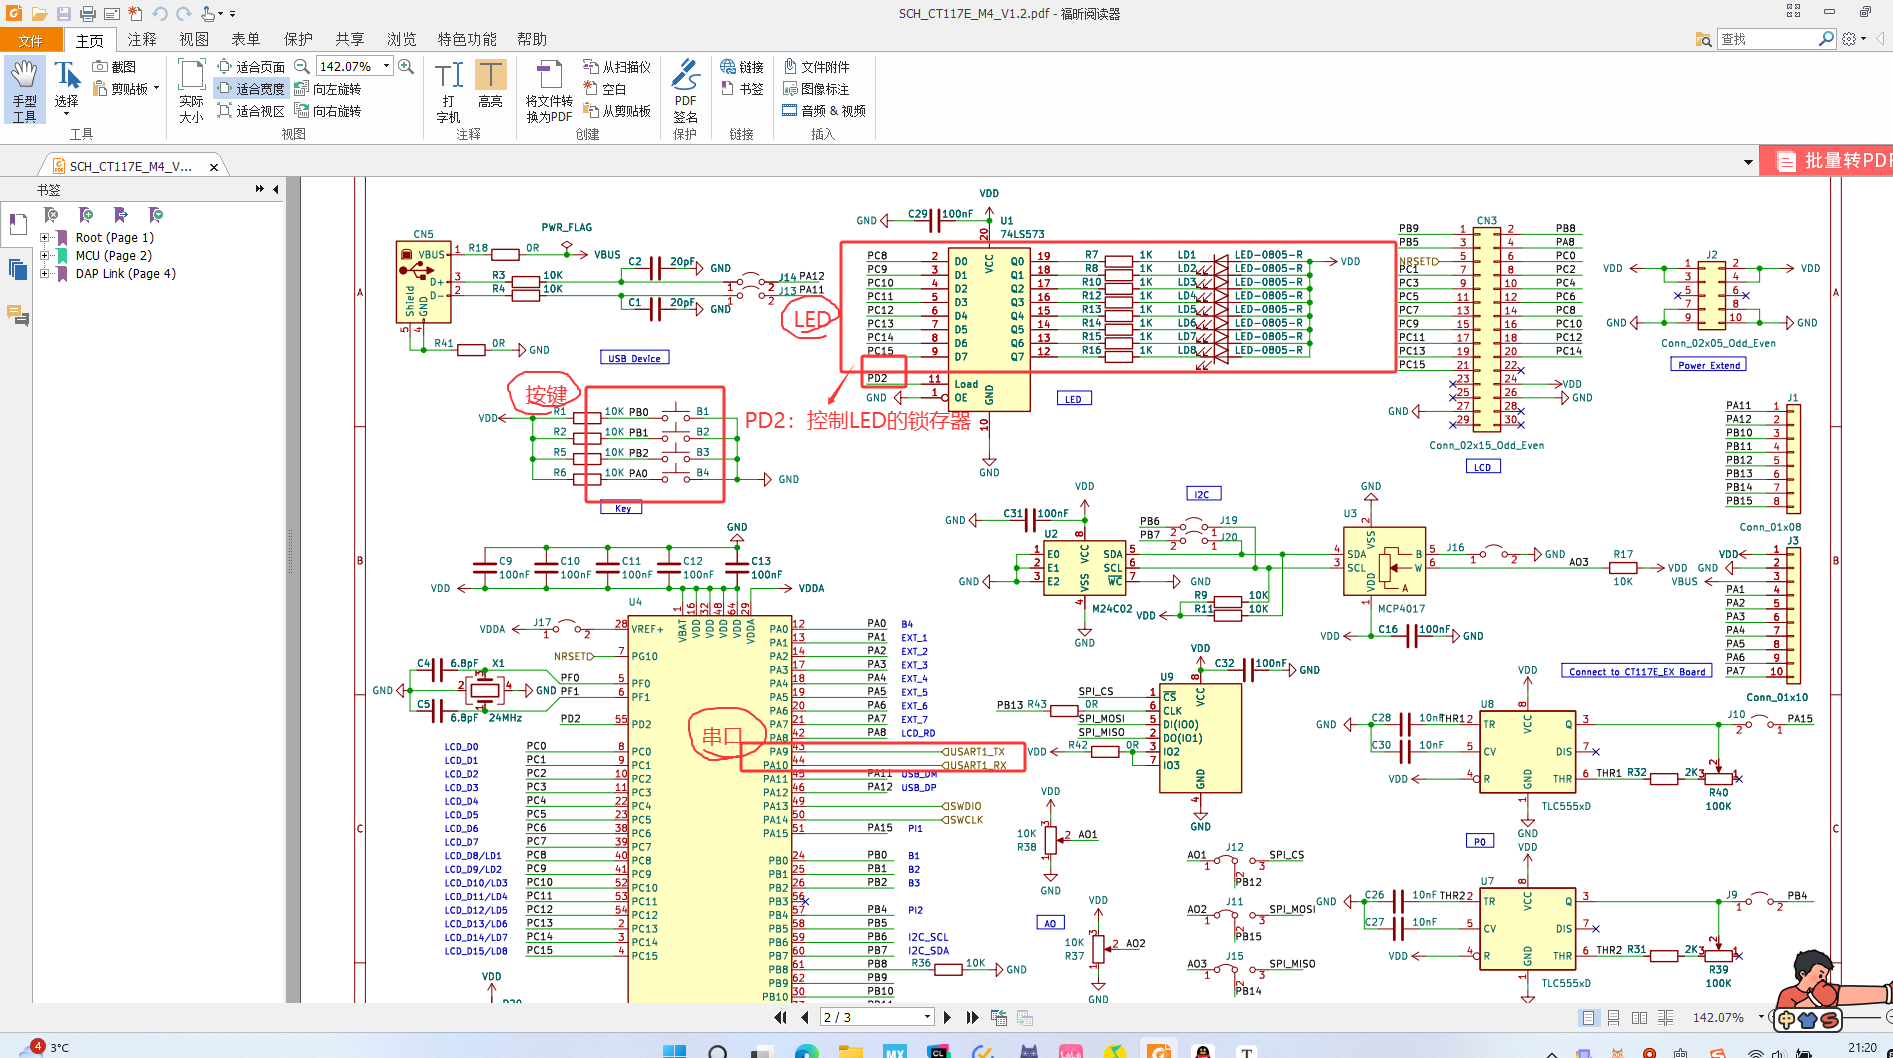The image size is (1893, 1058).
Task: Switch to the Comment (注释) tab
Action: [142, 40]
